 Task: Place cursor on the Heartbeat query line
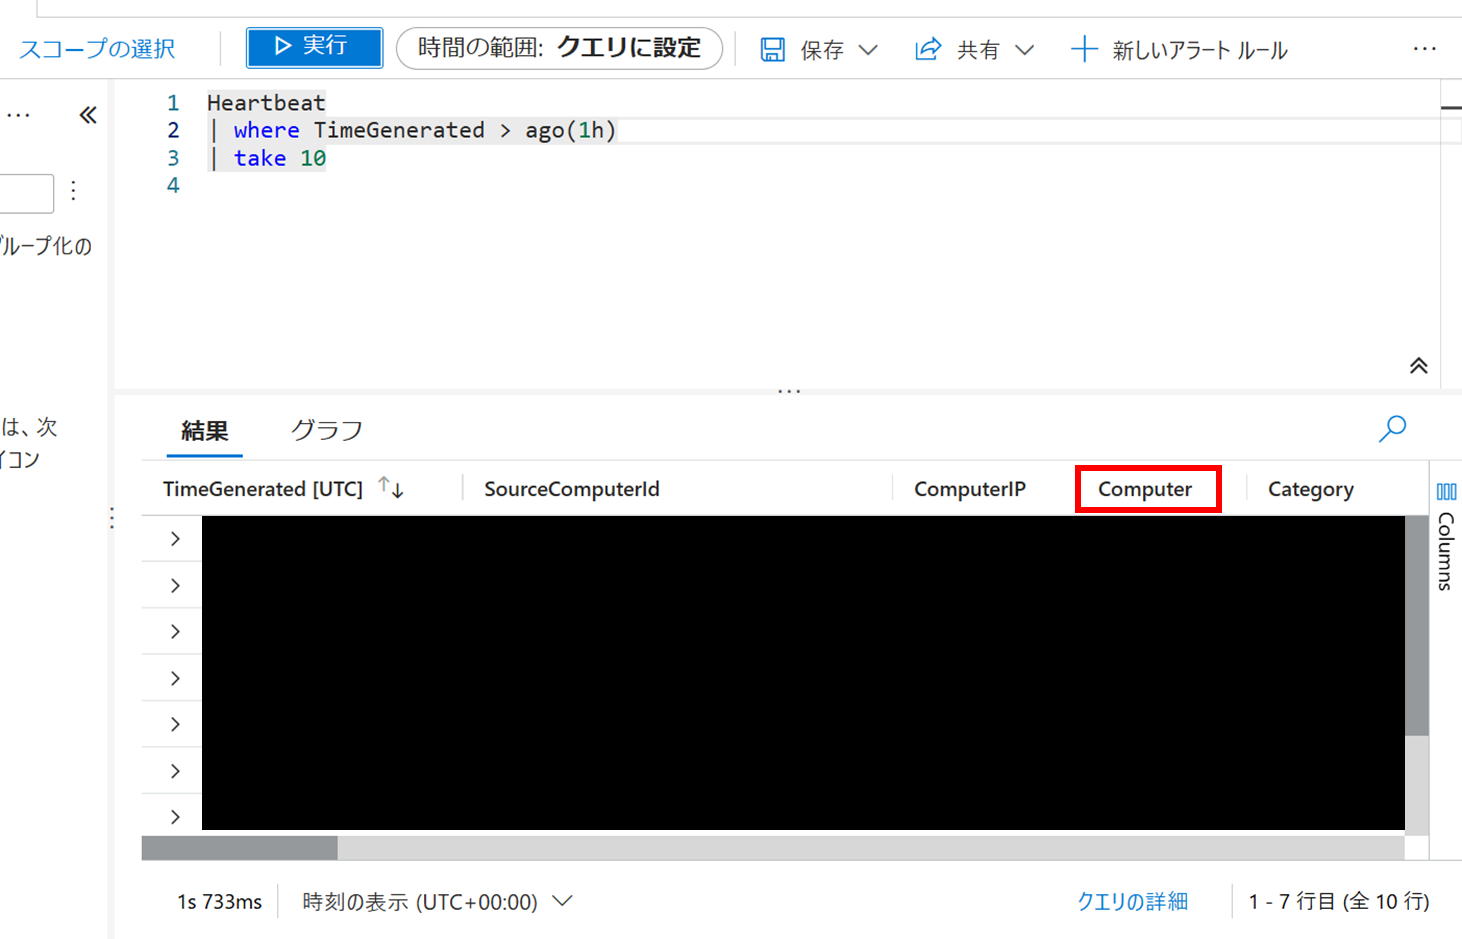tap(266, 103)
